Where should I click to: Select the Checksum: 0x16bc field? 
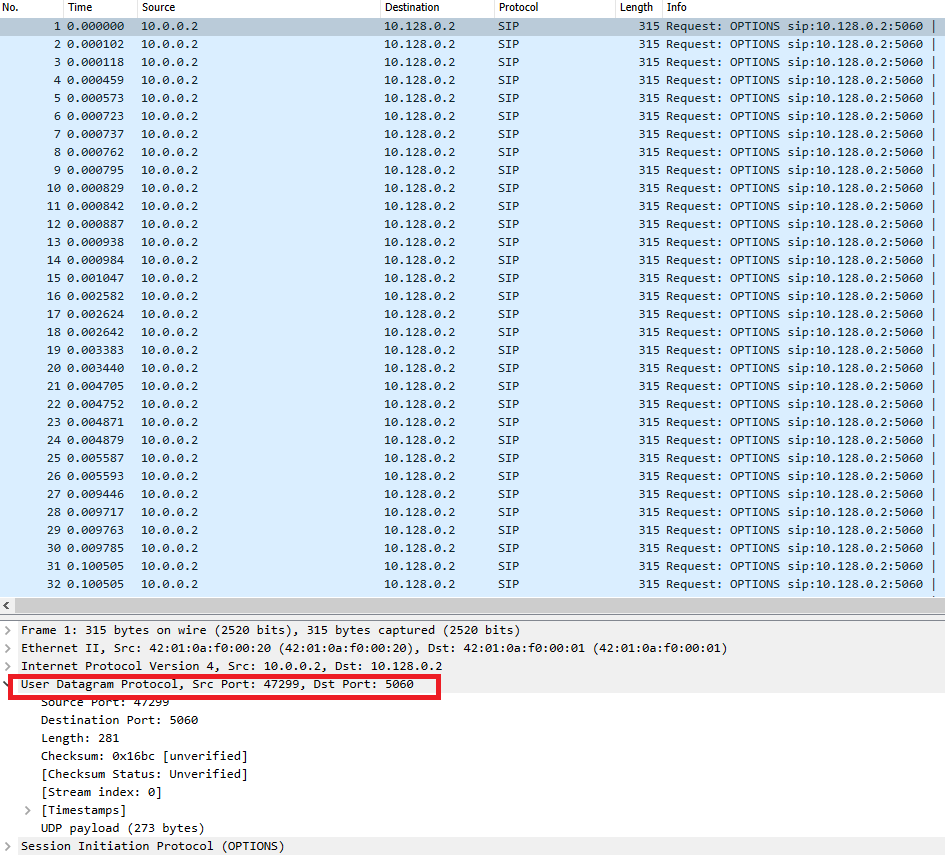[144, 756]
